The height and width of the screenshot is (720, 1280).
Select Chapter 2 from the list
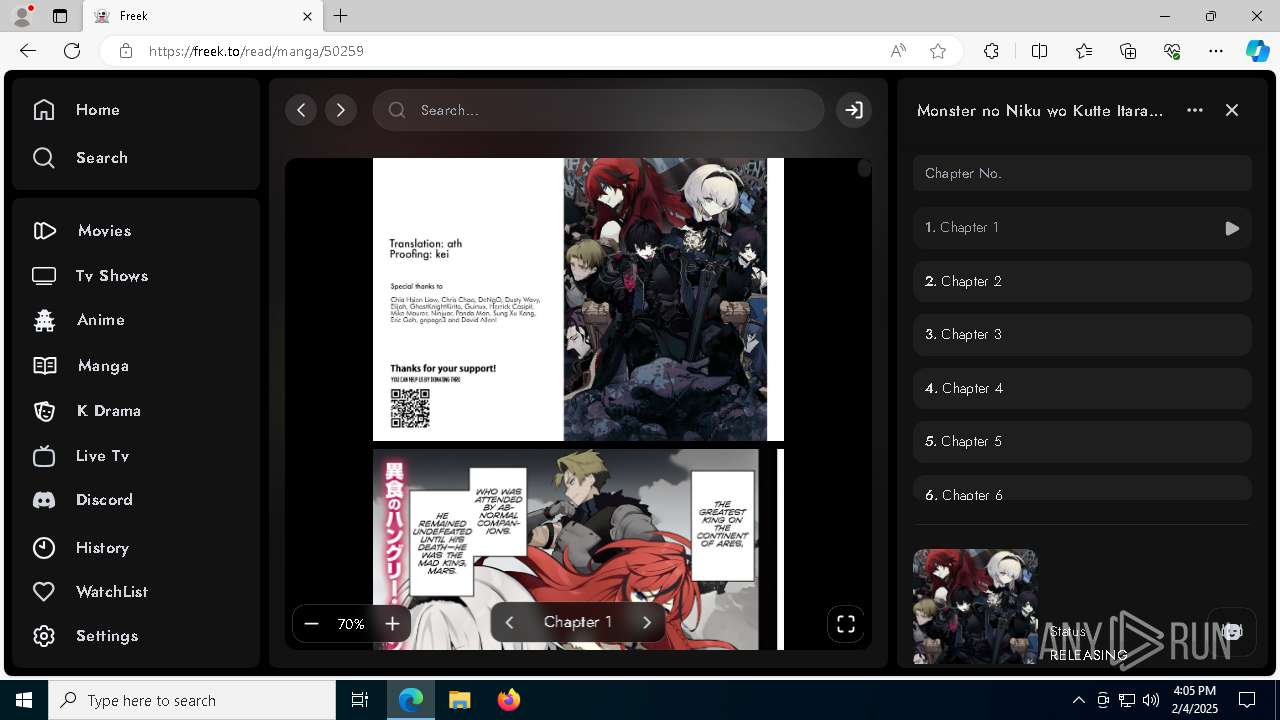(x=1082, y=281)
